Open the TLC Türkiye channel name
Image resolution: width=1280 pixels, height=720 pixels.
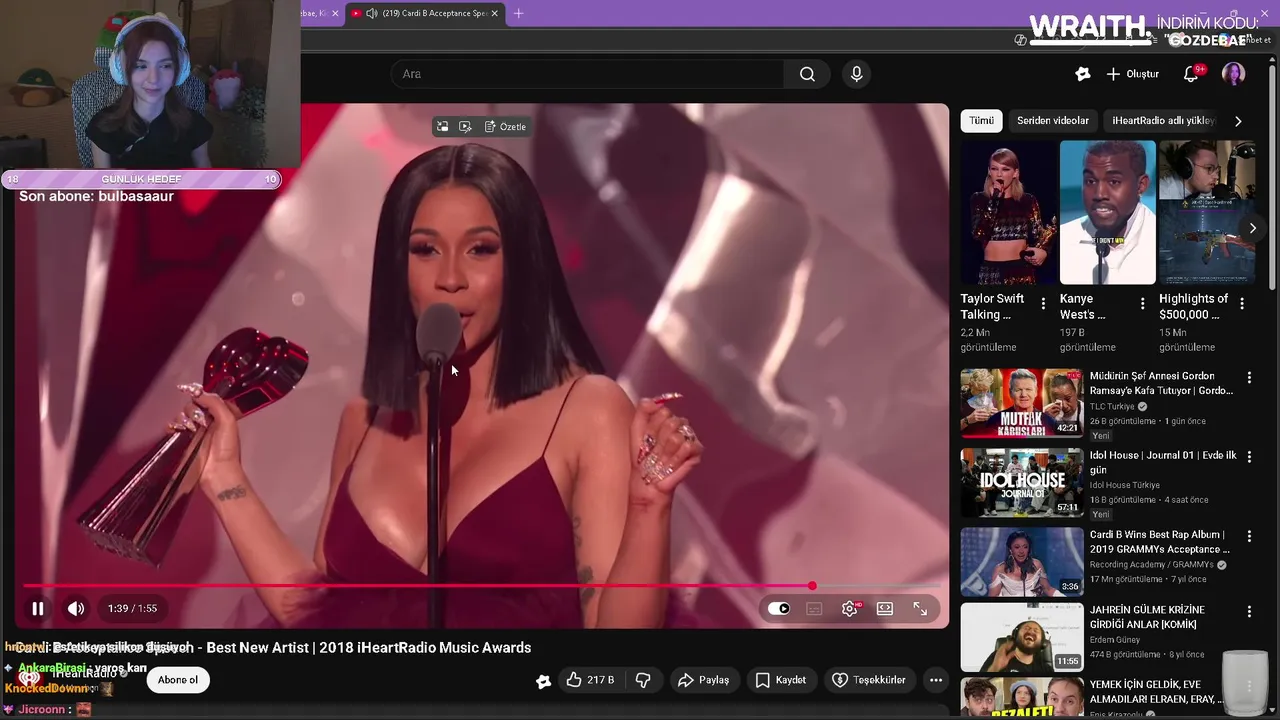click(1112, 407)
